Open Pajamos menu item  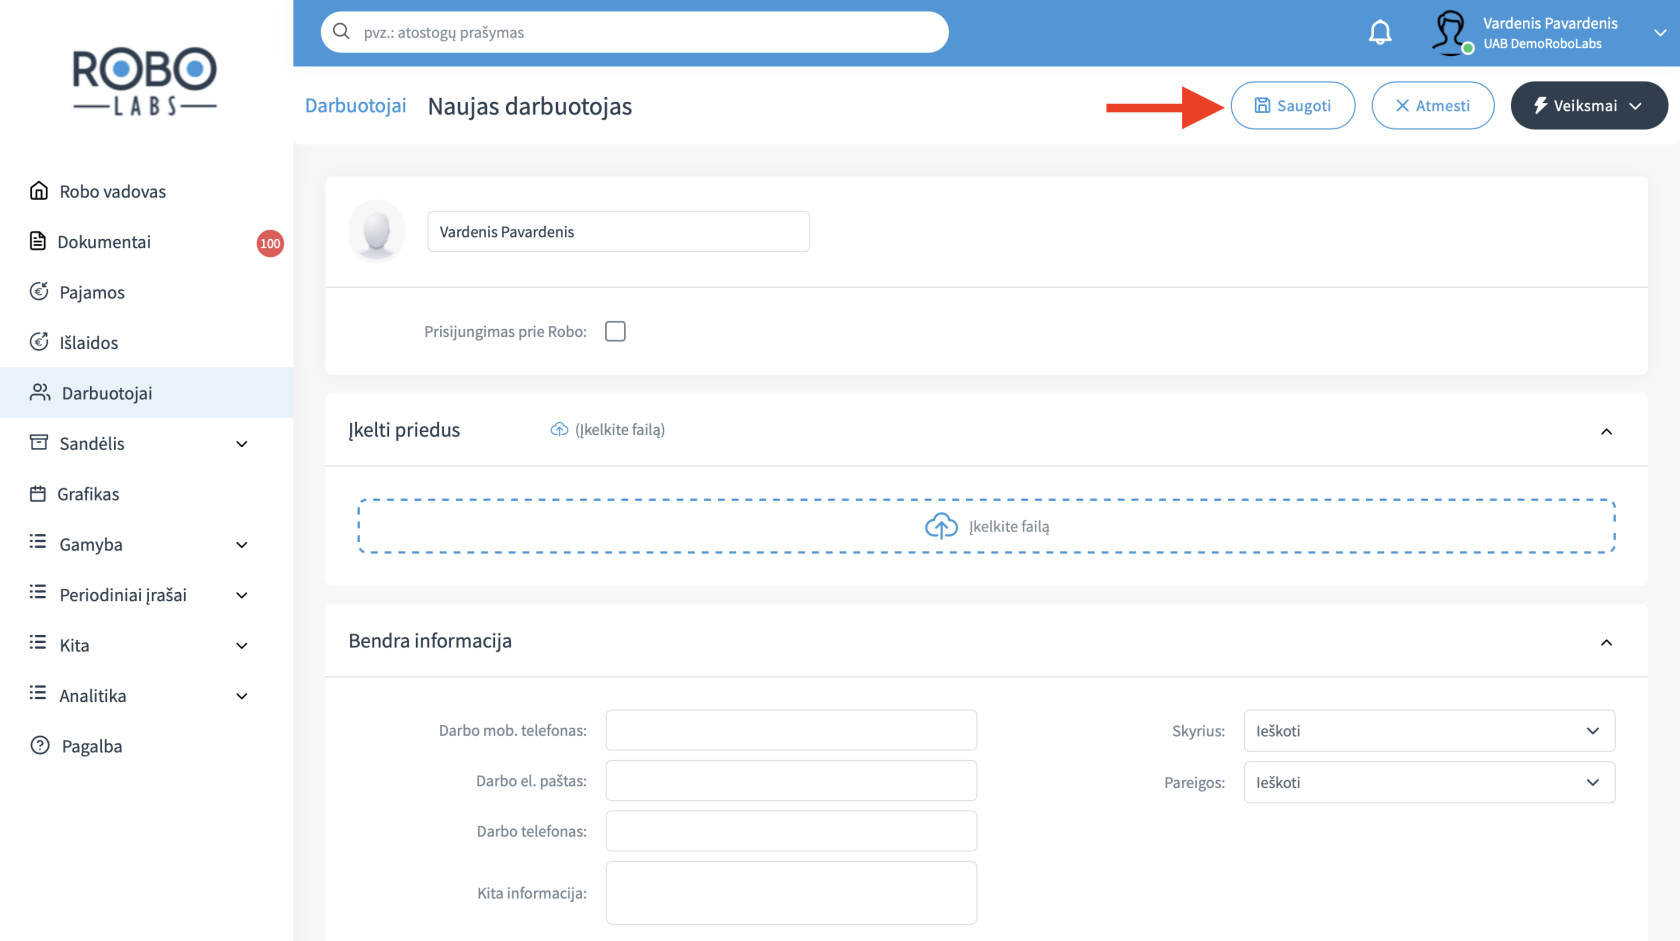92,292
